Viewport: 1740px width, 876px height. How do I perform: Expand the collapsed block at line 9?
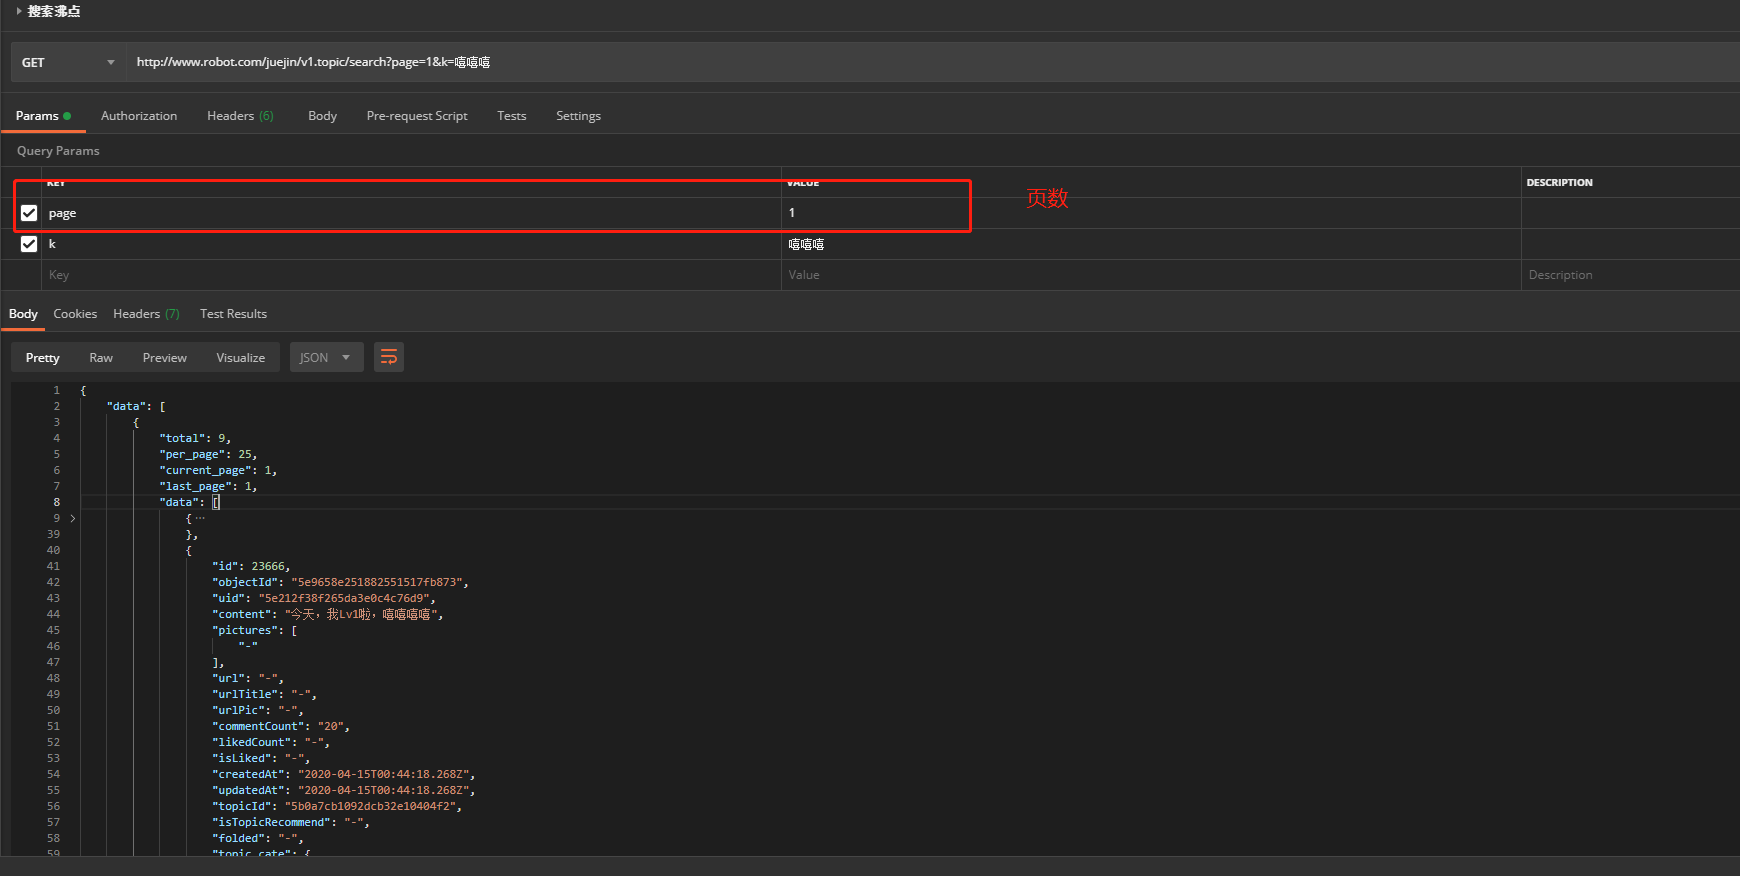click(73, 518)
